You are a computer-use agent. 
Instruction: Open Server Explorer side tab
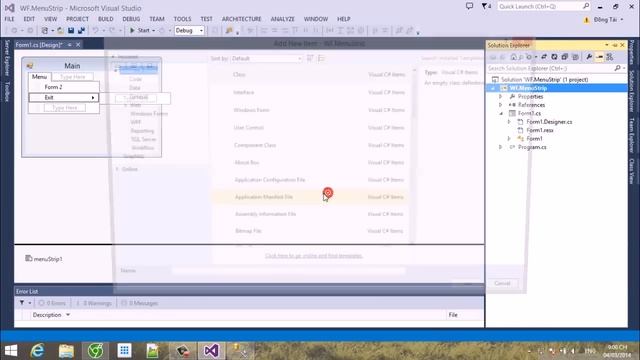pyautogui.click(x=7, y=58)
